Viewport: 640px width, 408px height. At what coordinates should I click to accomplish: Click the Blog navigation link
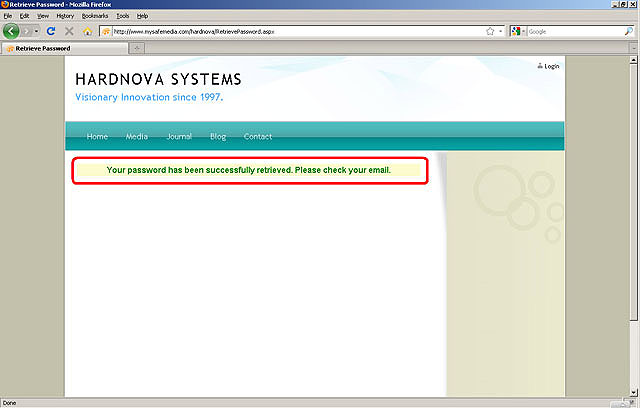tap(218, 136)
